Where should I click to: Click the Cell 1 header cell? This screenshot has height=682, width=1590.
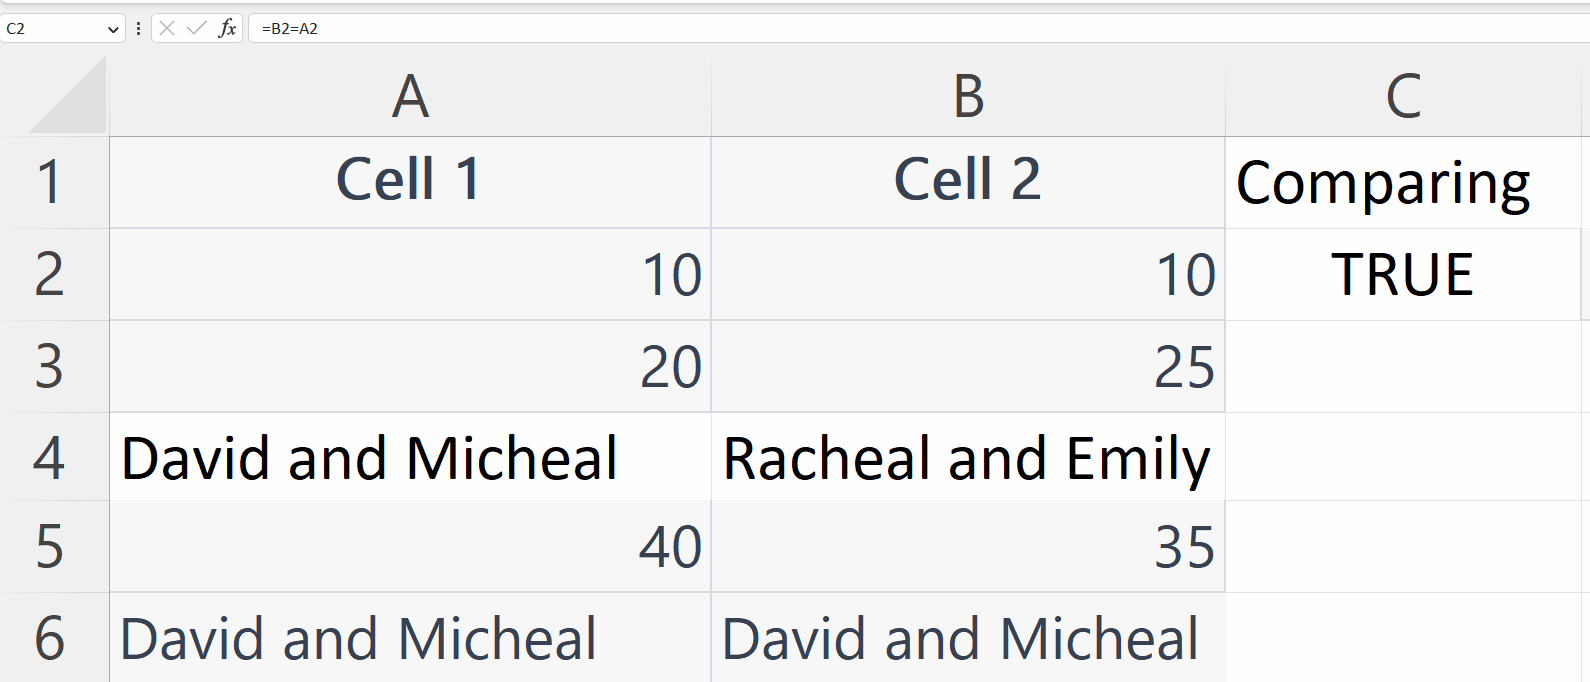408,183
